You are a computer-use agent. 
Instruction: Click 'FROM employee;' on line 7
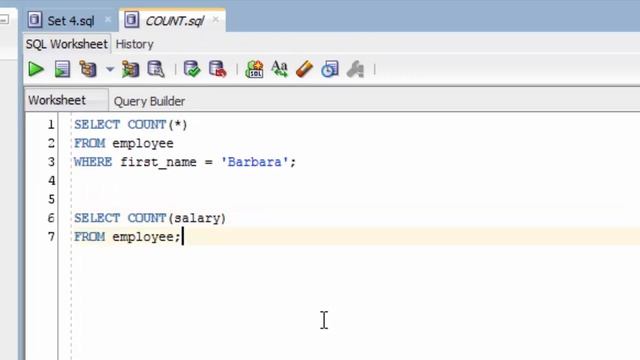(x=127, y=237)
